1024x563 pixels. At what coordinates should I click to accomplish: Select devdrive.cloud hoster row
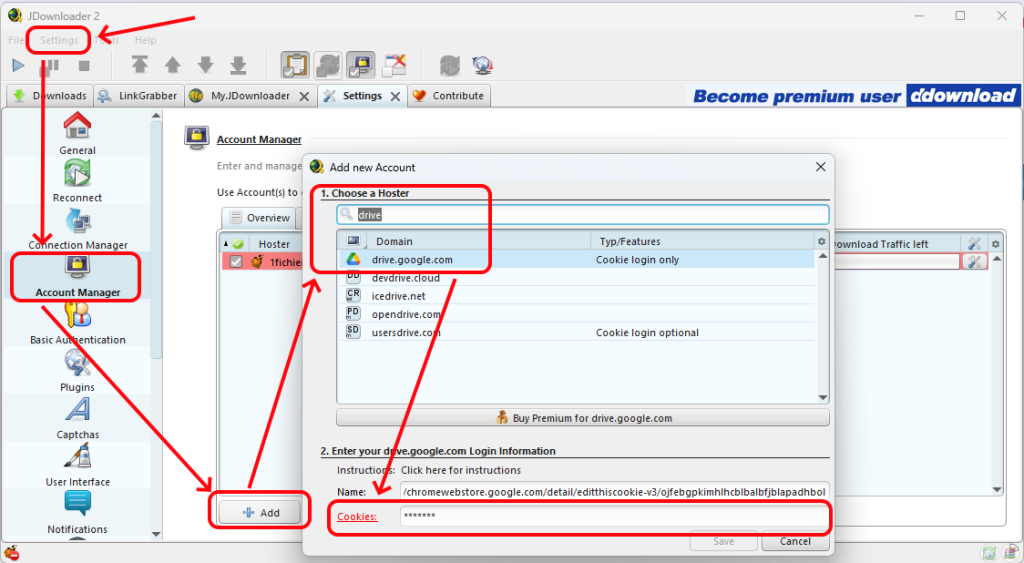(x=576, y=278)
